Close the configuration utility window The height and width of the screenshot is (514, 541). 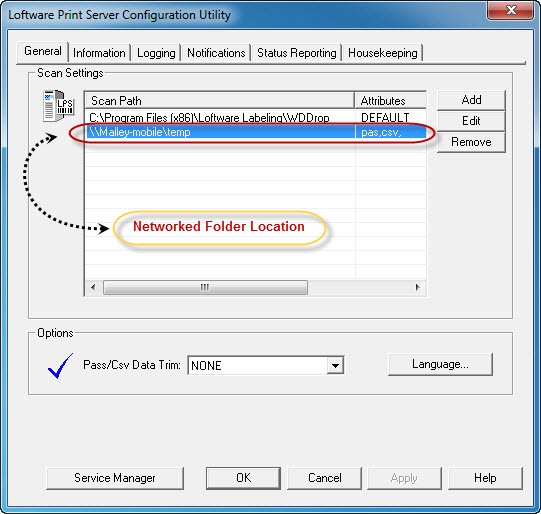511,10
